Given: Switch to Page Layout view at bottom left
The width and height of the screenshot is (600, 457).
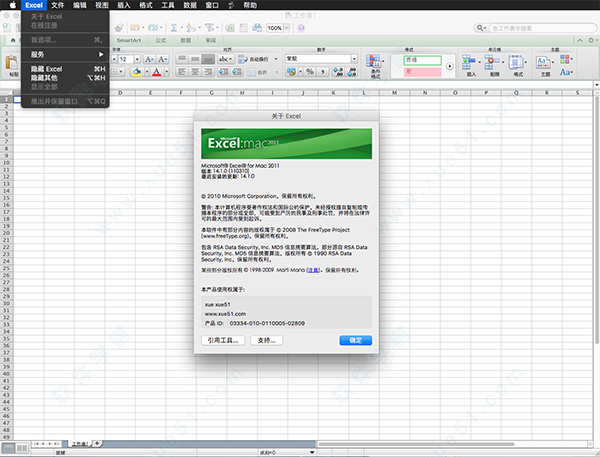Looking at the screenshot, I should pos(22,447).
